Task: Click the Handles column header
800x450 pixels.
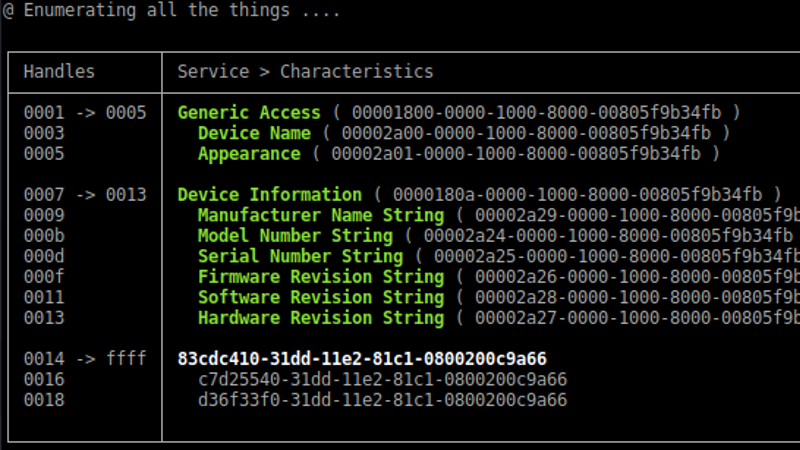Action: click(x=59, y=71)
